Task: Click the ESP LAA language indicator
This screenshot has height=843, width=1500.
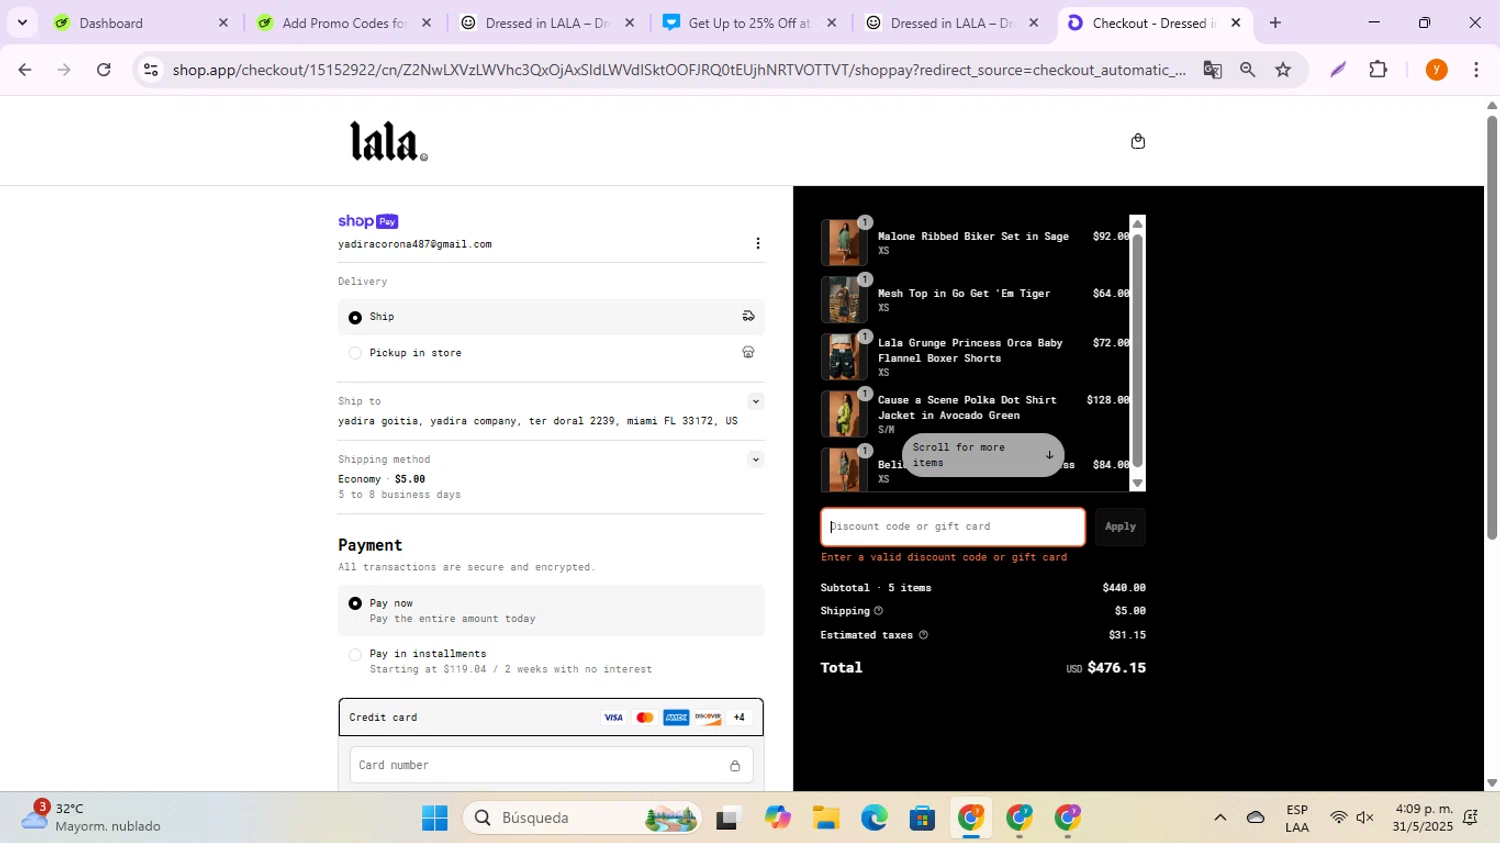Action: 1297,818
